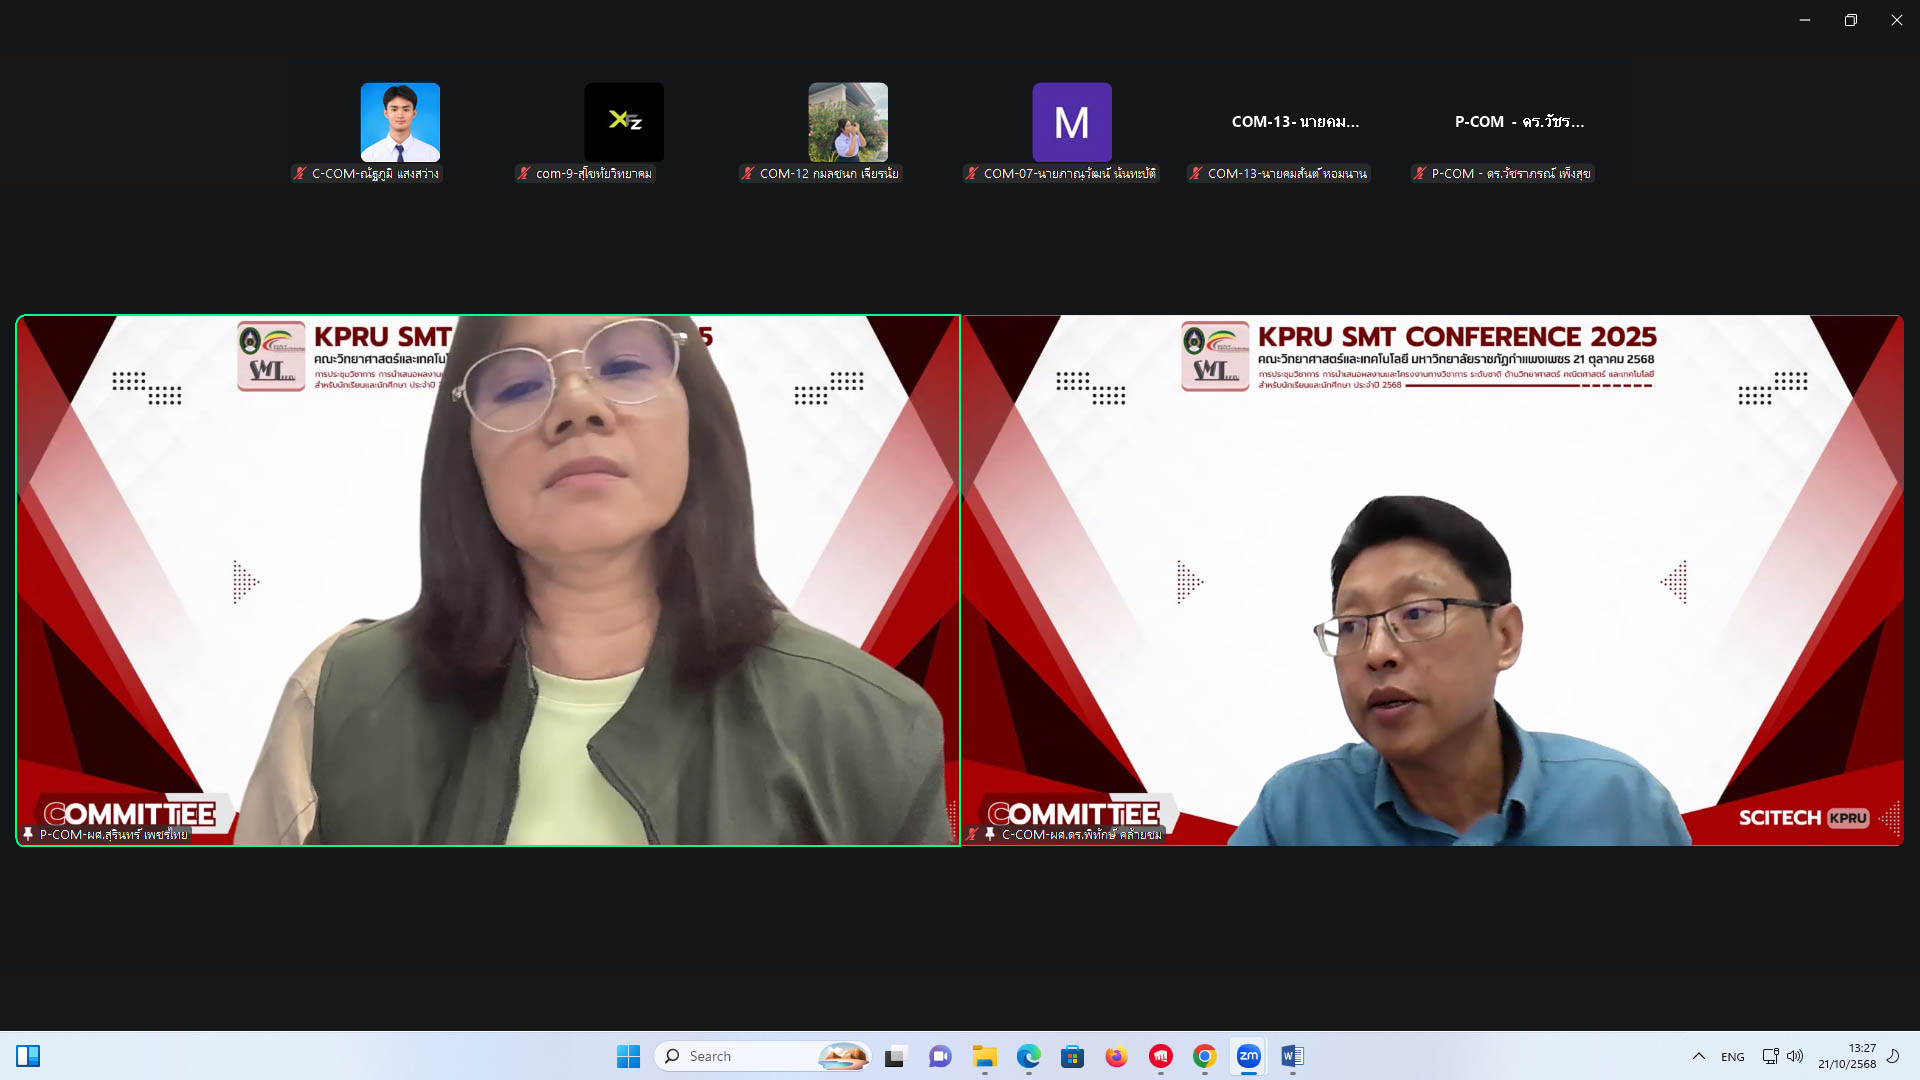Open the ENG input language switcher
1920x1080 pixels.
(1732, 1056)
